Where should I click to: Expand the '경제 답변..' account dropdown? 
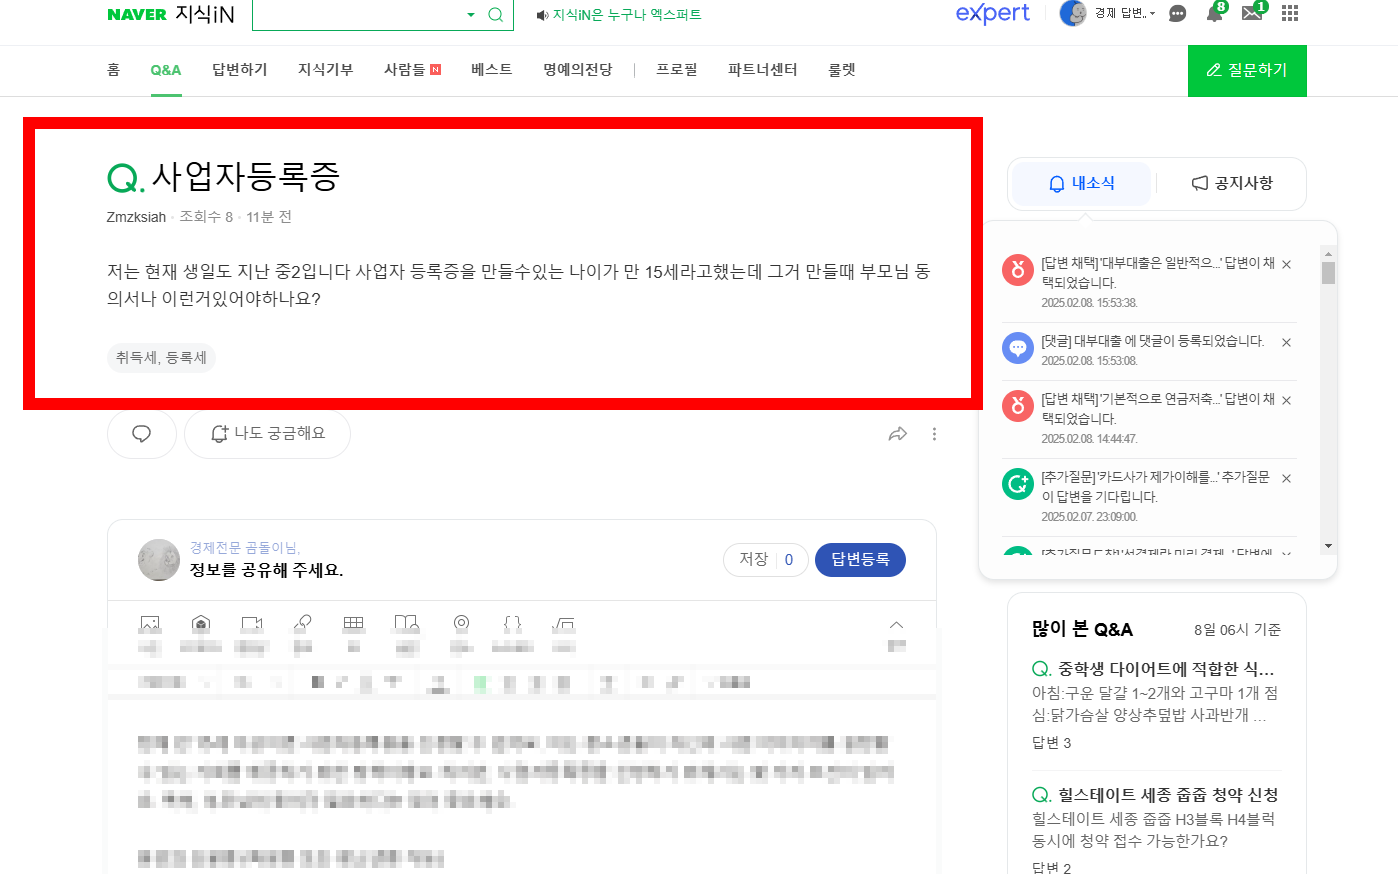tap(1125, 13)
